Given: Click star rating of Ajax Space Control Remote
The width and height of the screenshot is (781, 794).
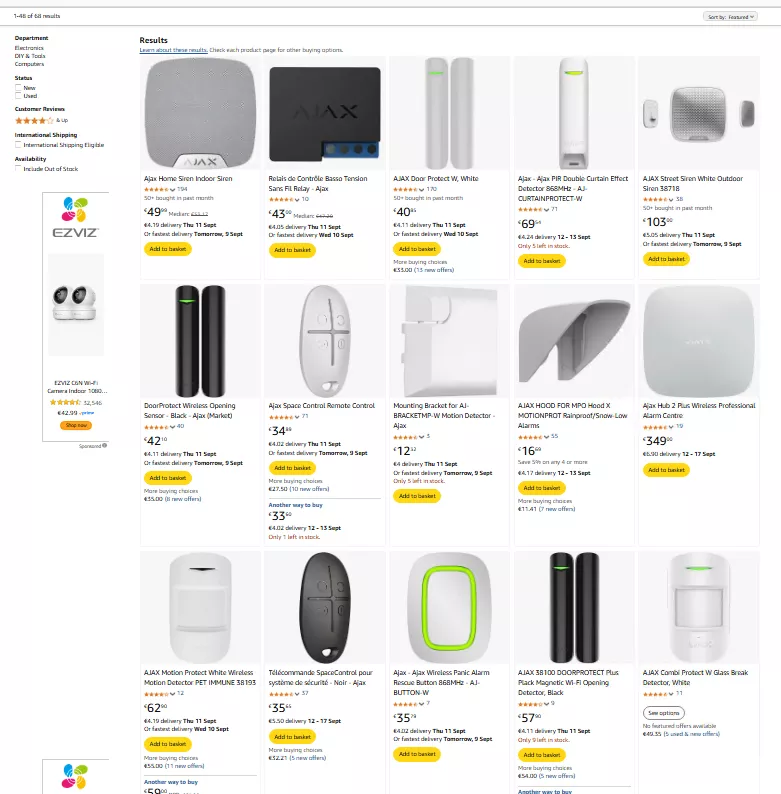Looking at the screenshot, I should (283, 415).
